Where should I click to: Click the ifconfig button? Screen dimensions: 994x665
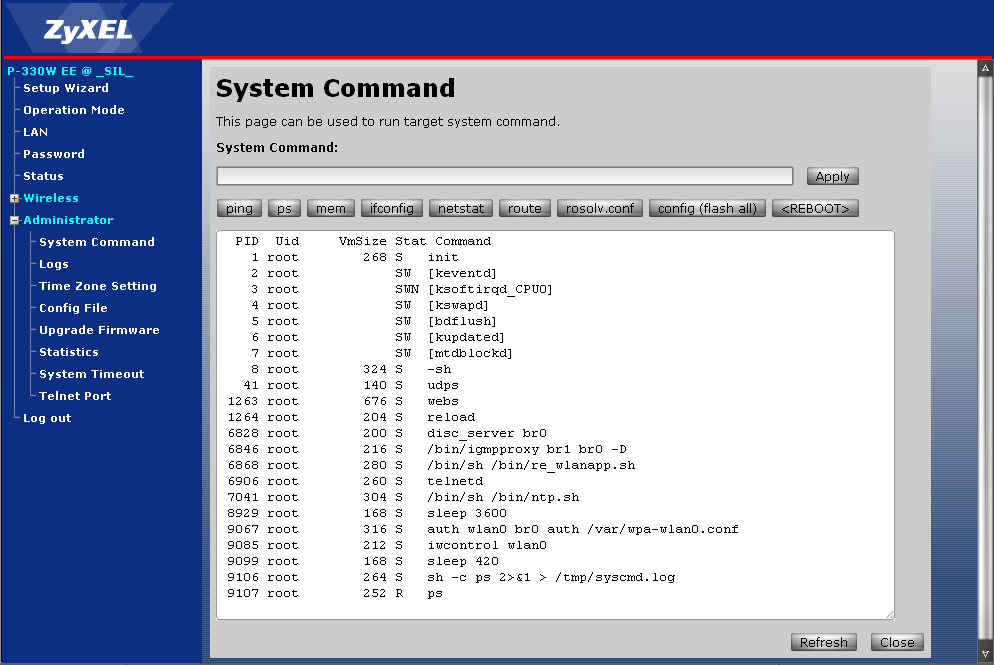(392, 209)
